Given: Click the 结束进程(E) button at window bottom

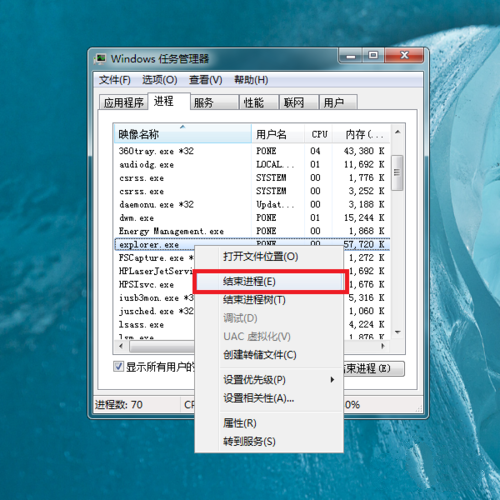Looking at the screenshot, I should [374, 368].
